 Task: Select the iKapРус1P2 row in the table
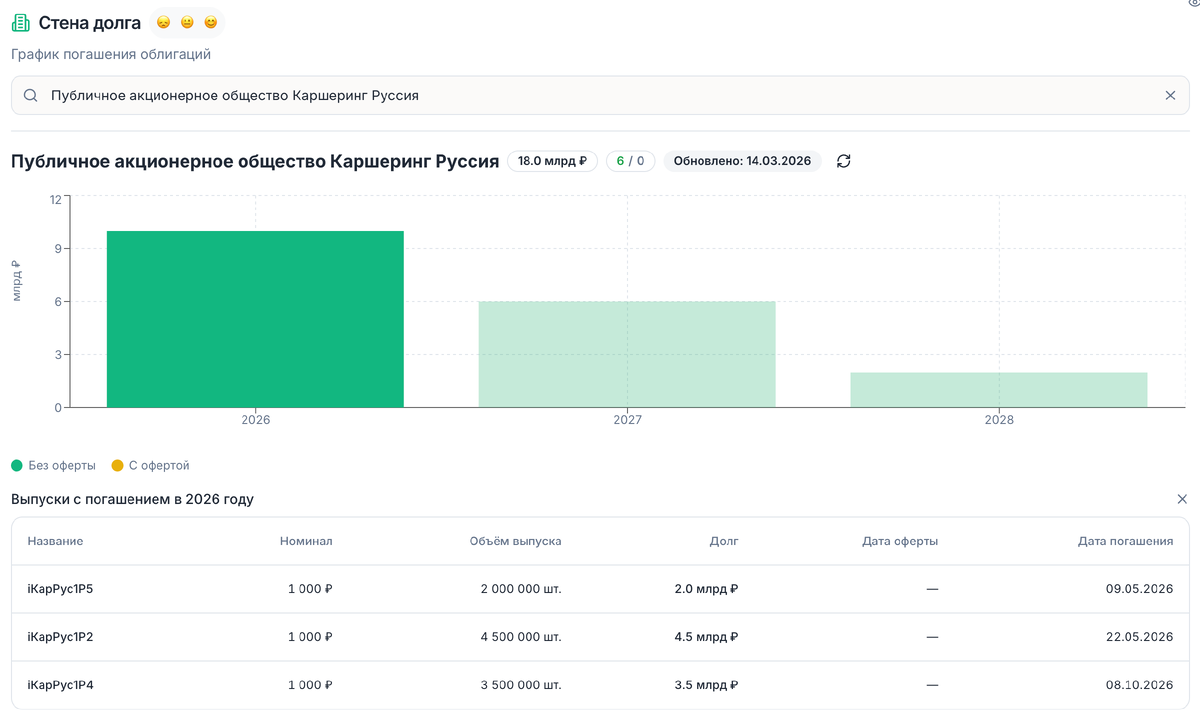[x=600, y=637]
